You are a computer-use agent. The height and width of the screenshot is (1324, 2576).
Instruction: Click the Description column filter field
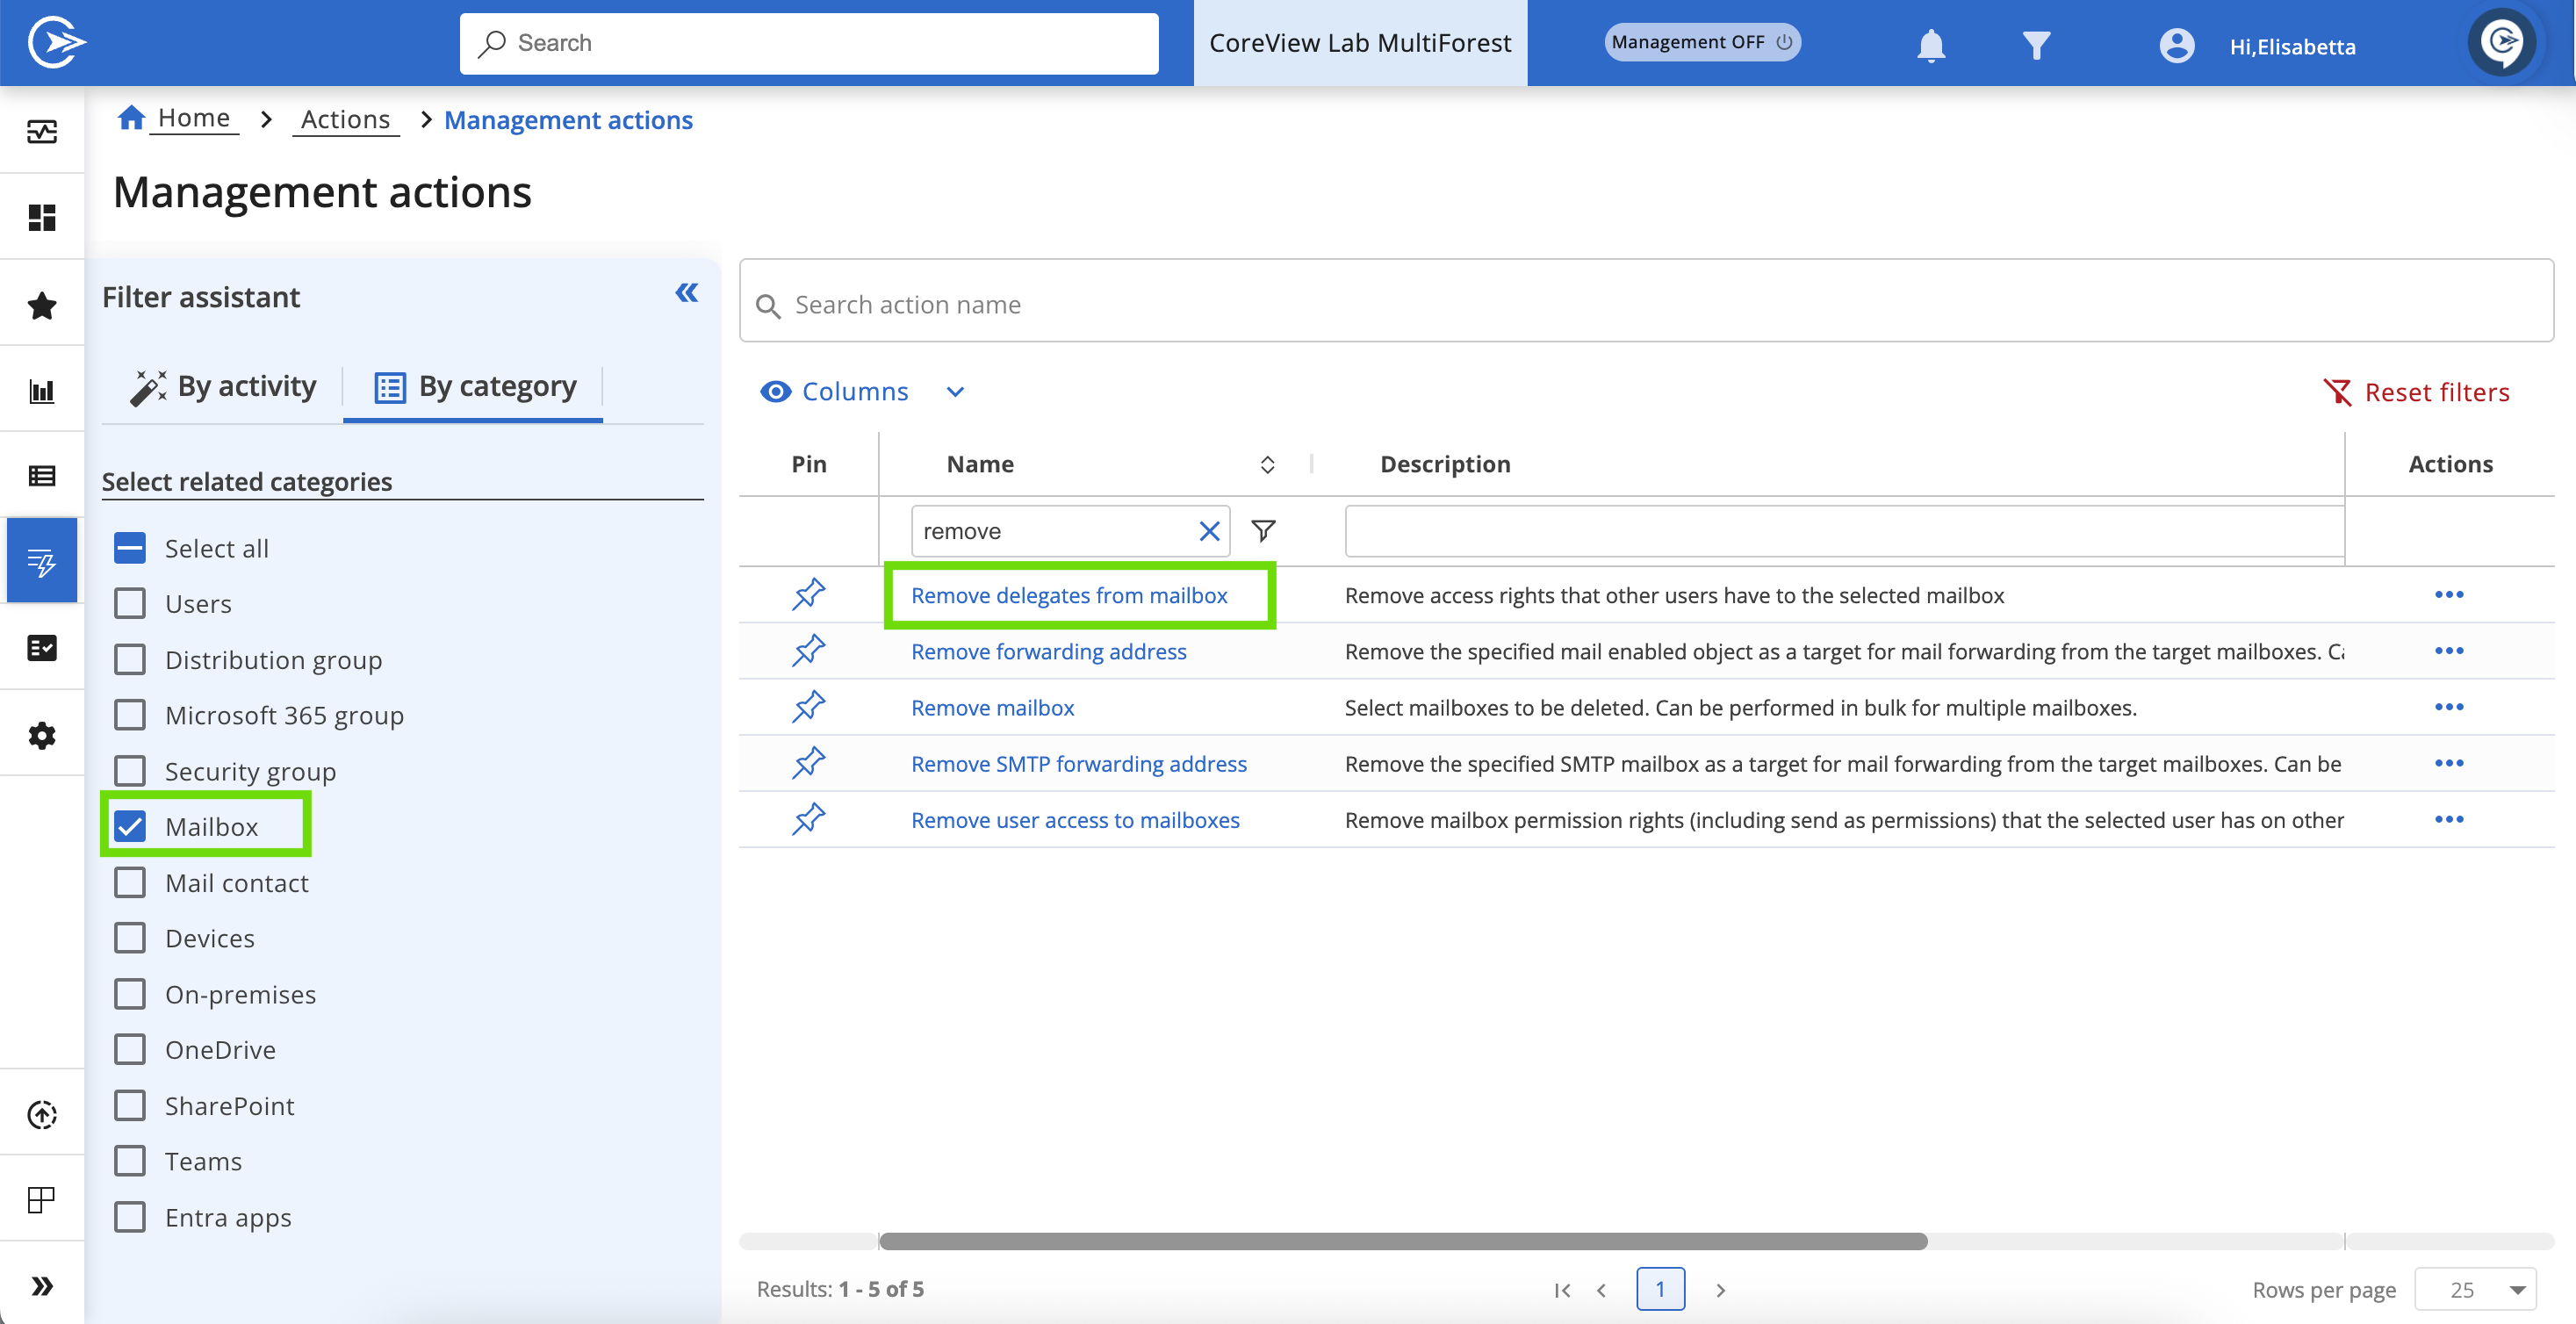(1844, 531)
